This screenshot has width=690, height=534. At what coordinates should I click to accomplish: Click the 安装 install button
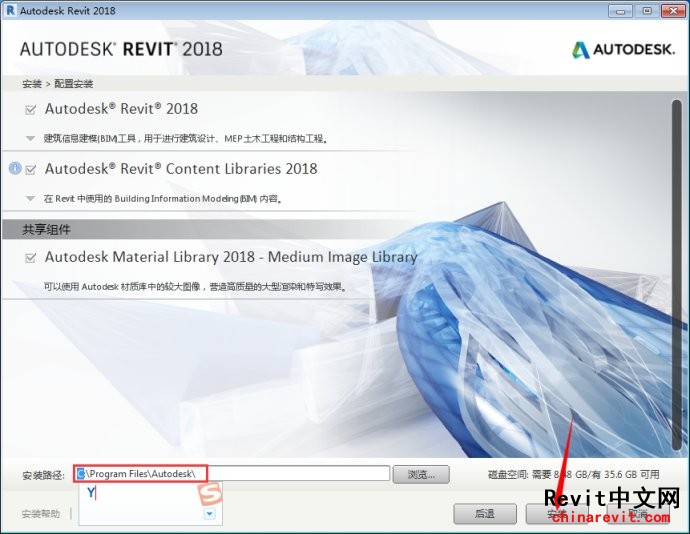(x=557, y=513)
